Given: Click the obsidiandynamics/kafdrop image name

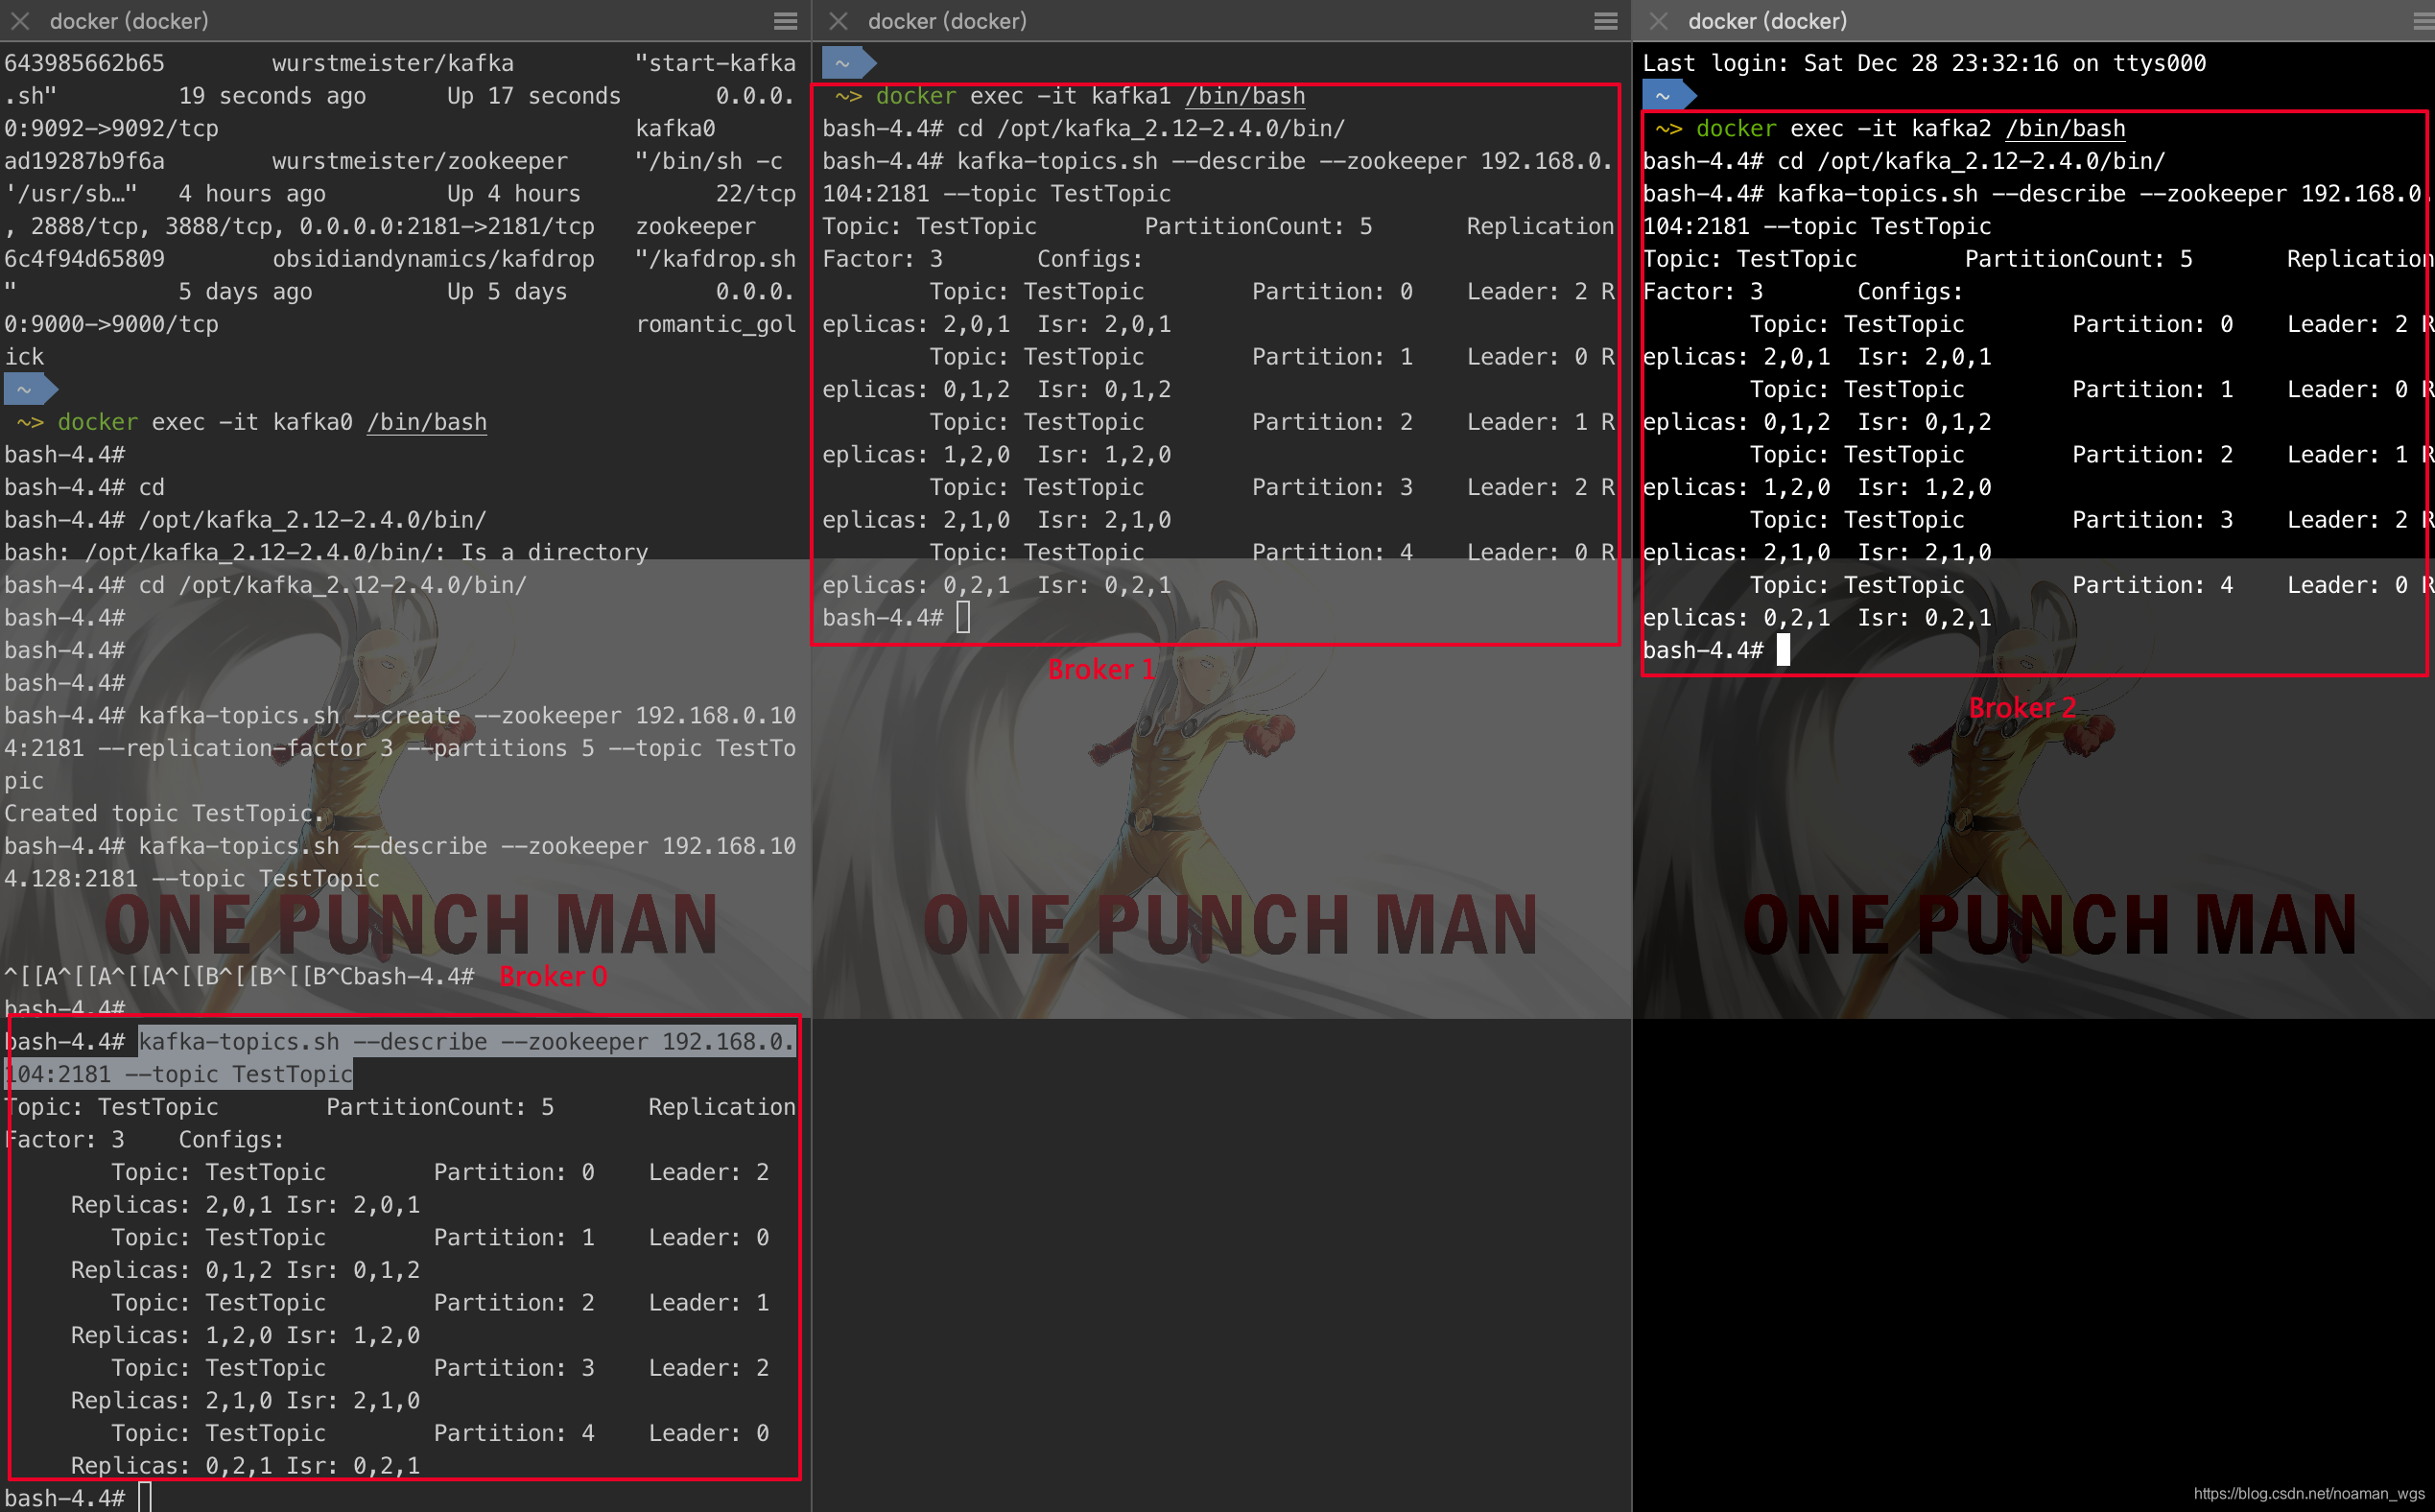Looking at the screenshot, I should pos(433,259).
